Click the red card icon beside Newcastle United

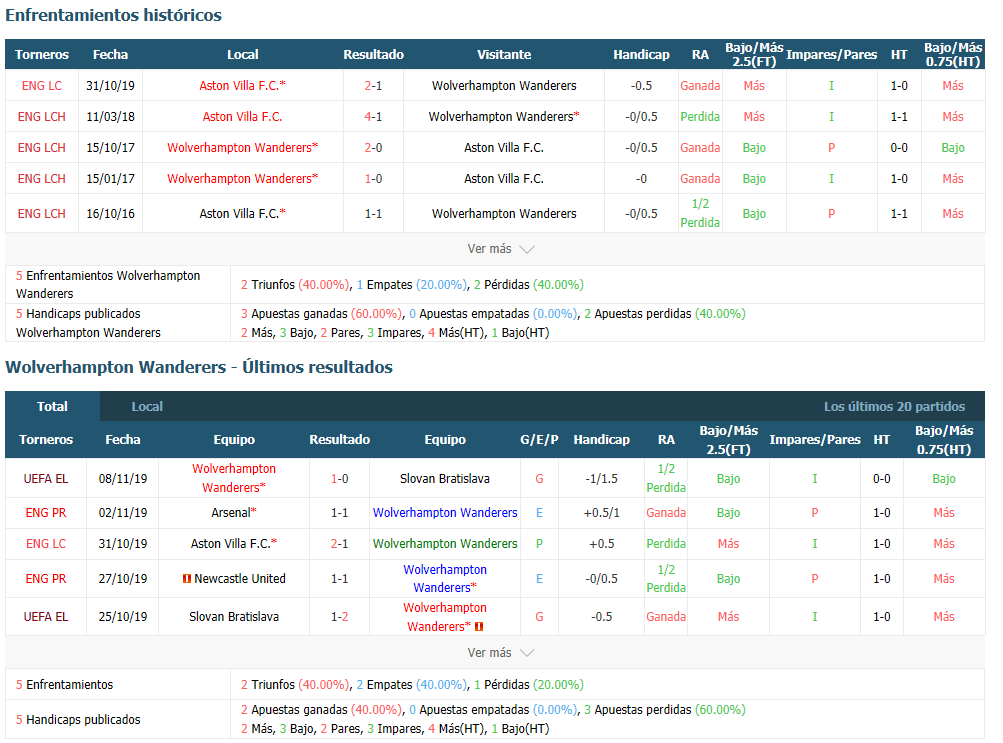(187, 579)
